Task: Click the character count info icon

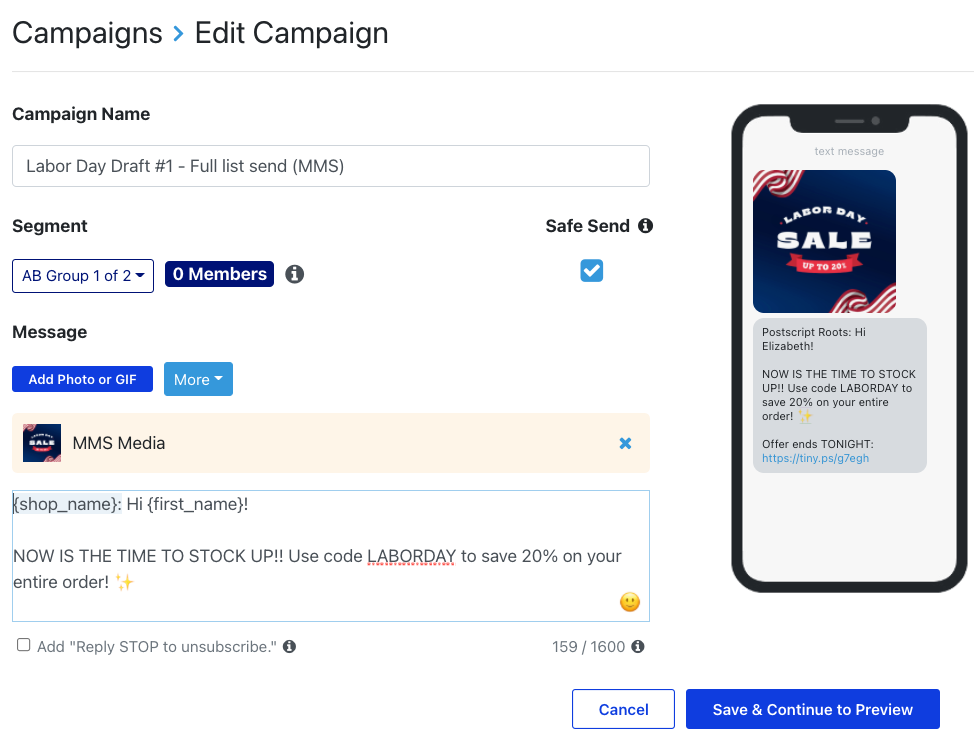Action: [638, 646]
